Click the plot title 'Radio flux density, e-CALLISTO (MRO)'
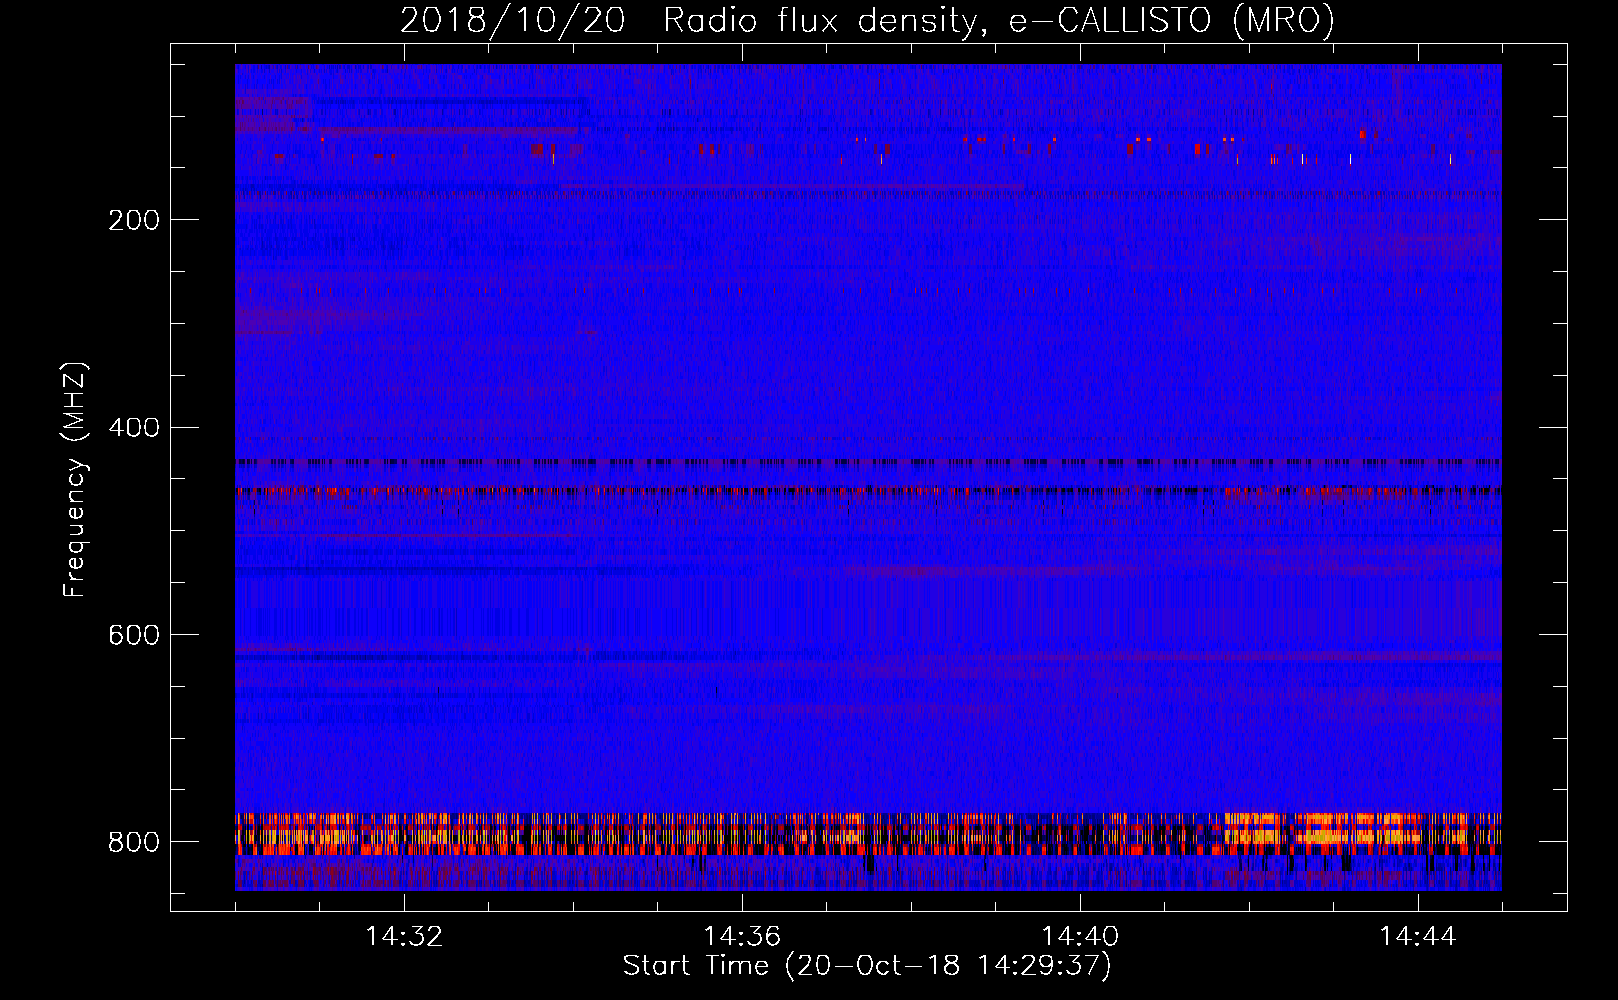This screenshot has width=1618, height=1000. [999, 20]
